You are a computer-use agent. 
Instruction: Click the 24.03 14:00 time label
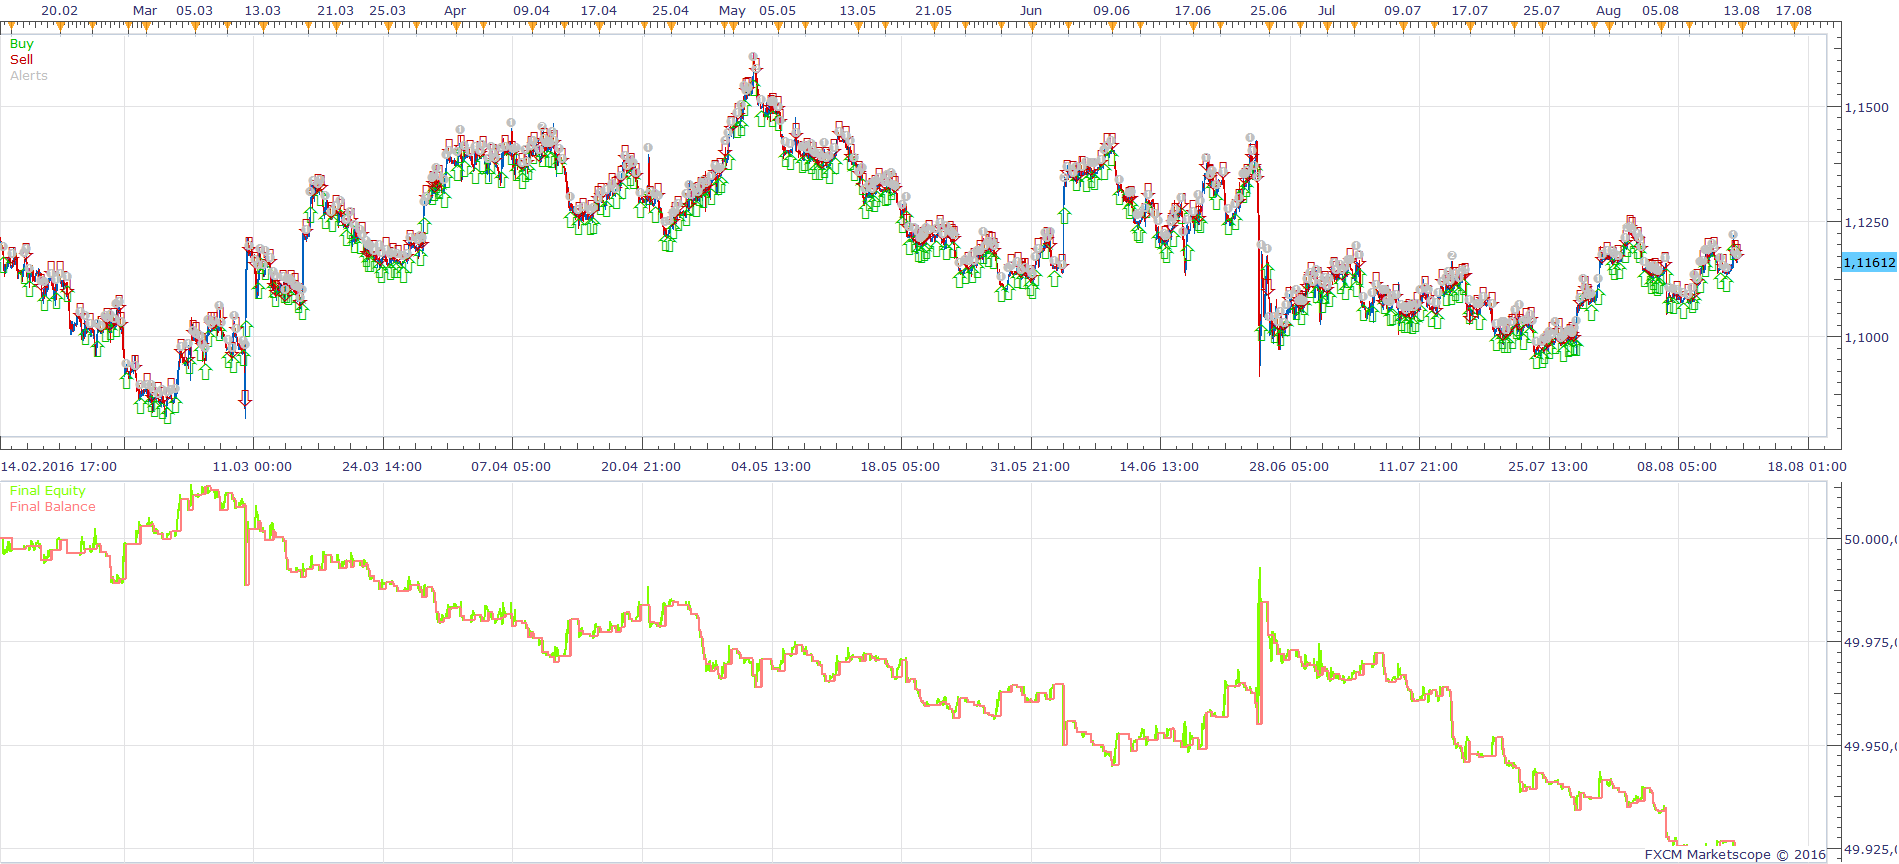coord(382,467)
